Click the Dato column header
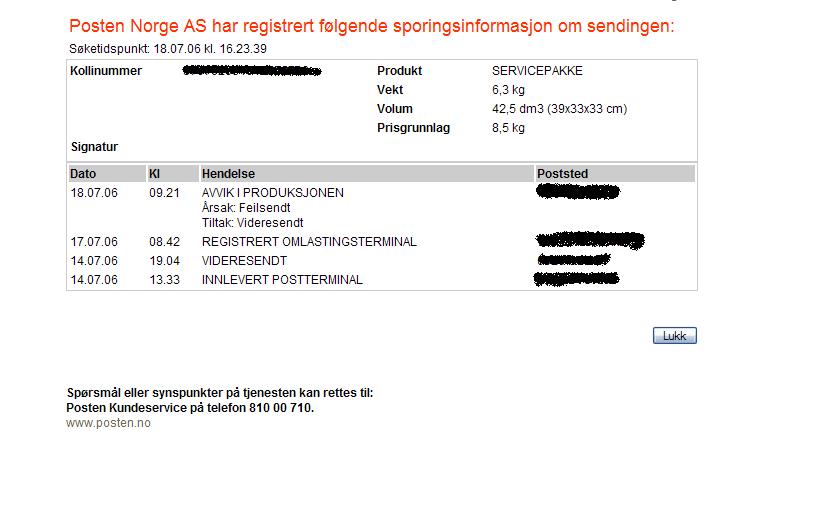 pyautogui.click(x=83, y=174)
